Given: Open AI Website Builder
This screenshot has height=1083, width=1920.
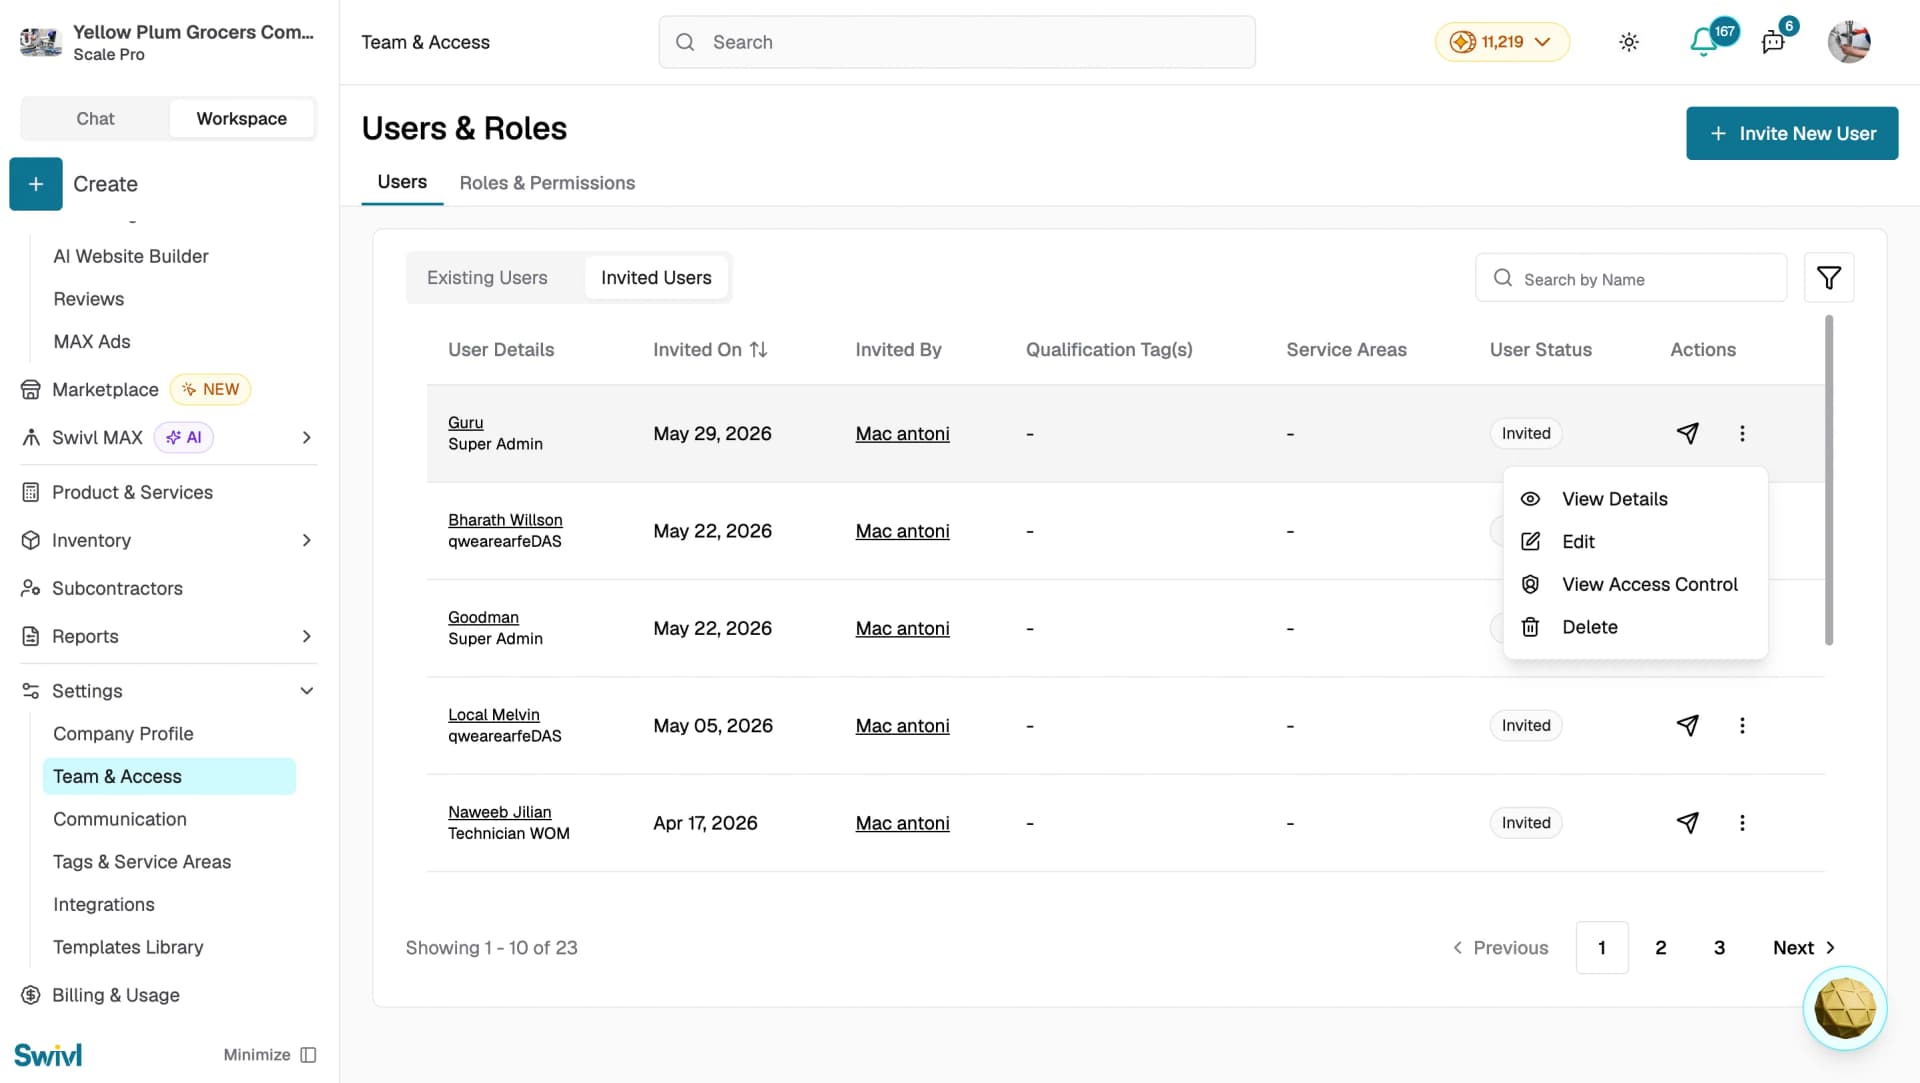Looking at the screenshot, I should (x=131, y=257).
